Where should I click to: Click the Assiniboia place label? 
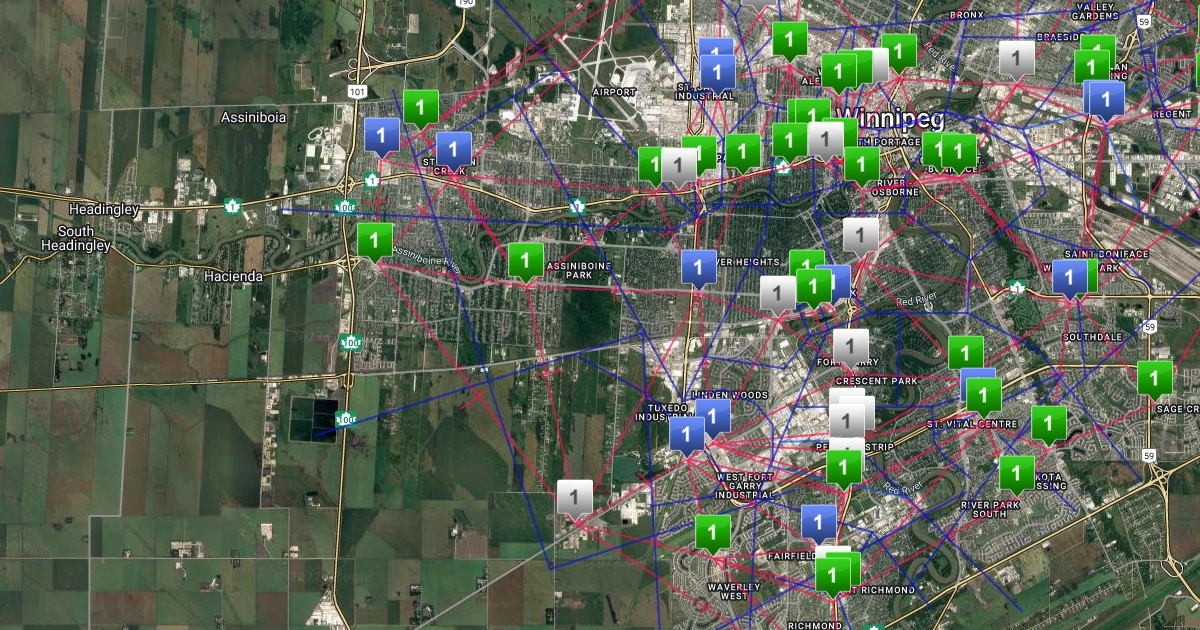coord(253,117)
